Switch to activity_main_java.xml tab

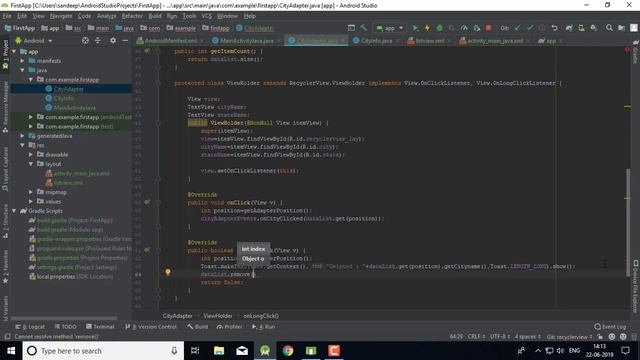click(495, 41)
